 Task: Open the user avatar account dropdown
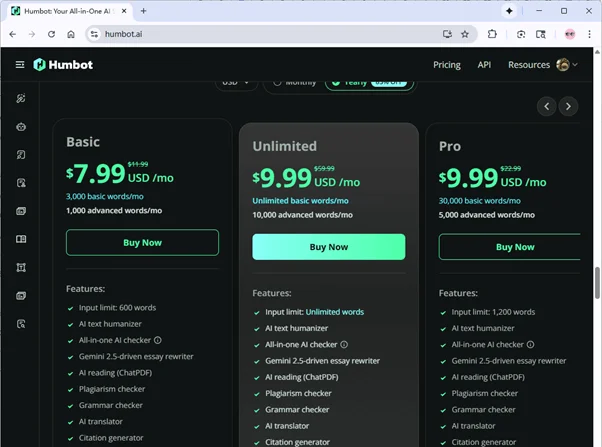pyautogui.click(x=568, y=65)
